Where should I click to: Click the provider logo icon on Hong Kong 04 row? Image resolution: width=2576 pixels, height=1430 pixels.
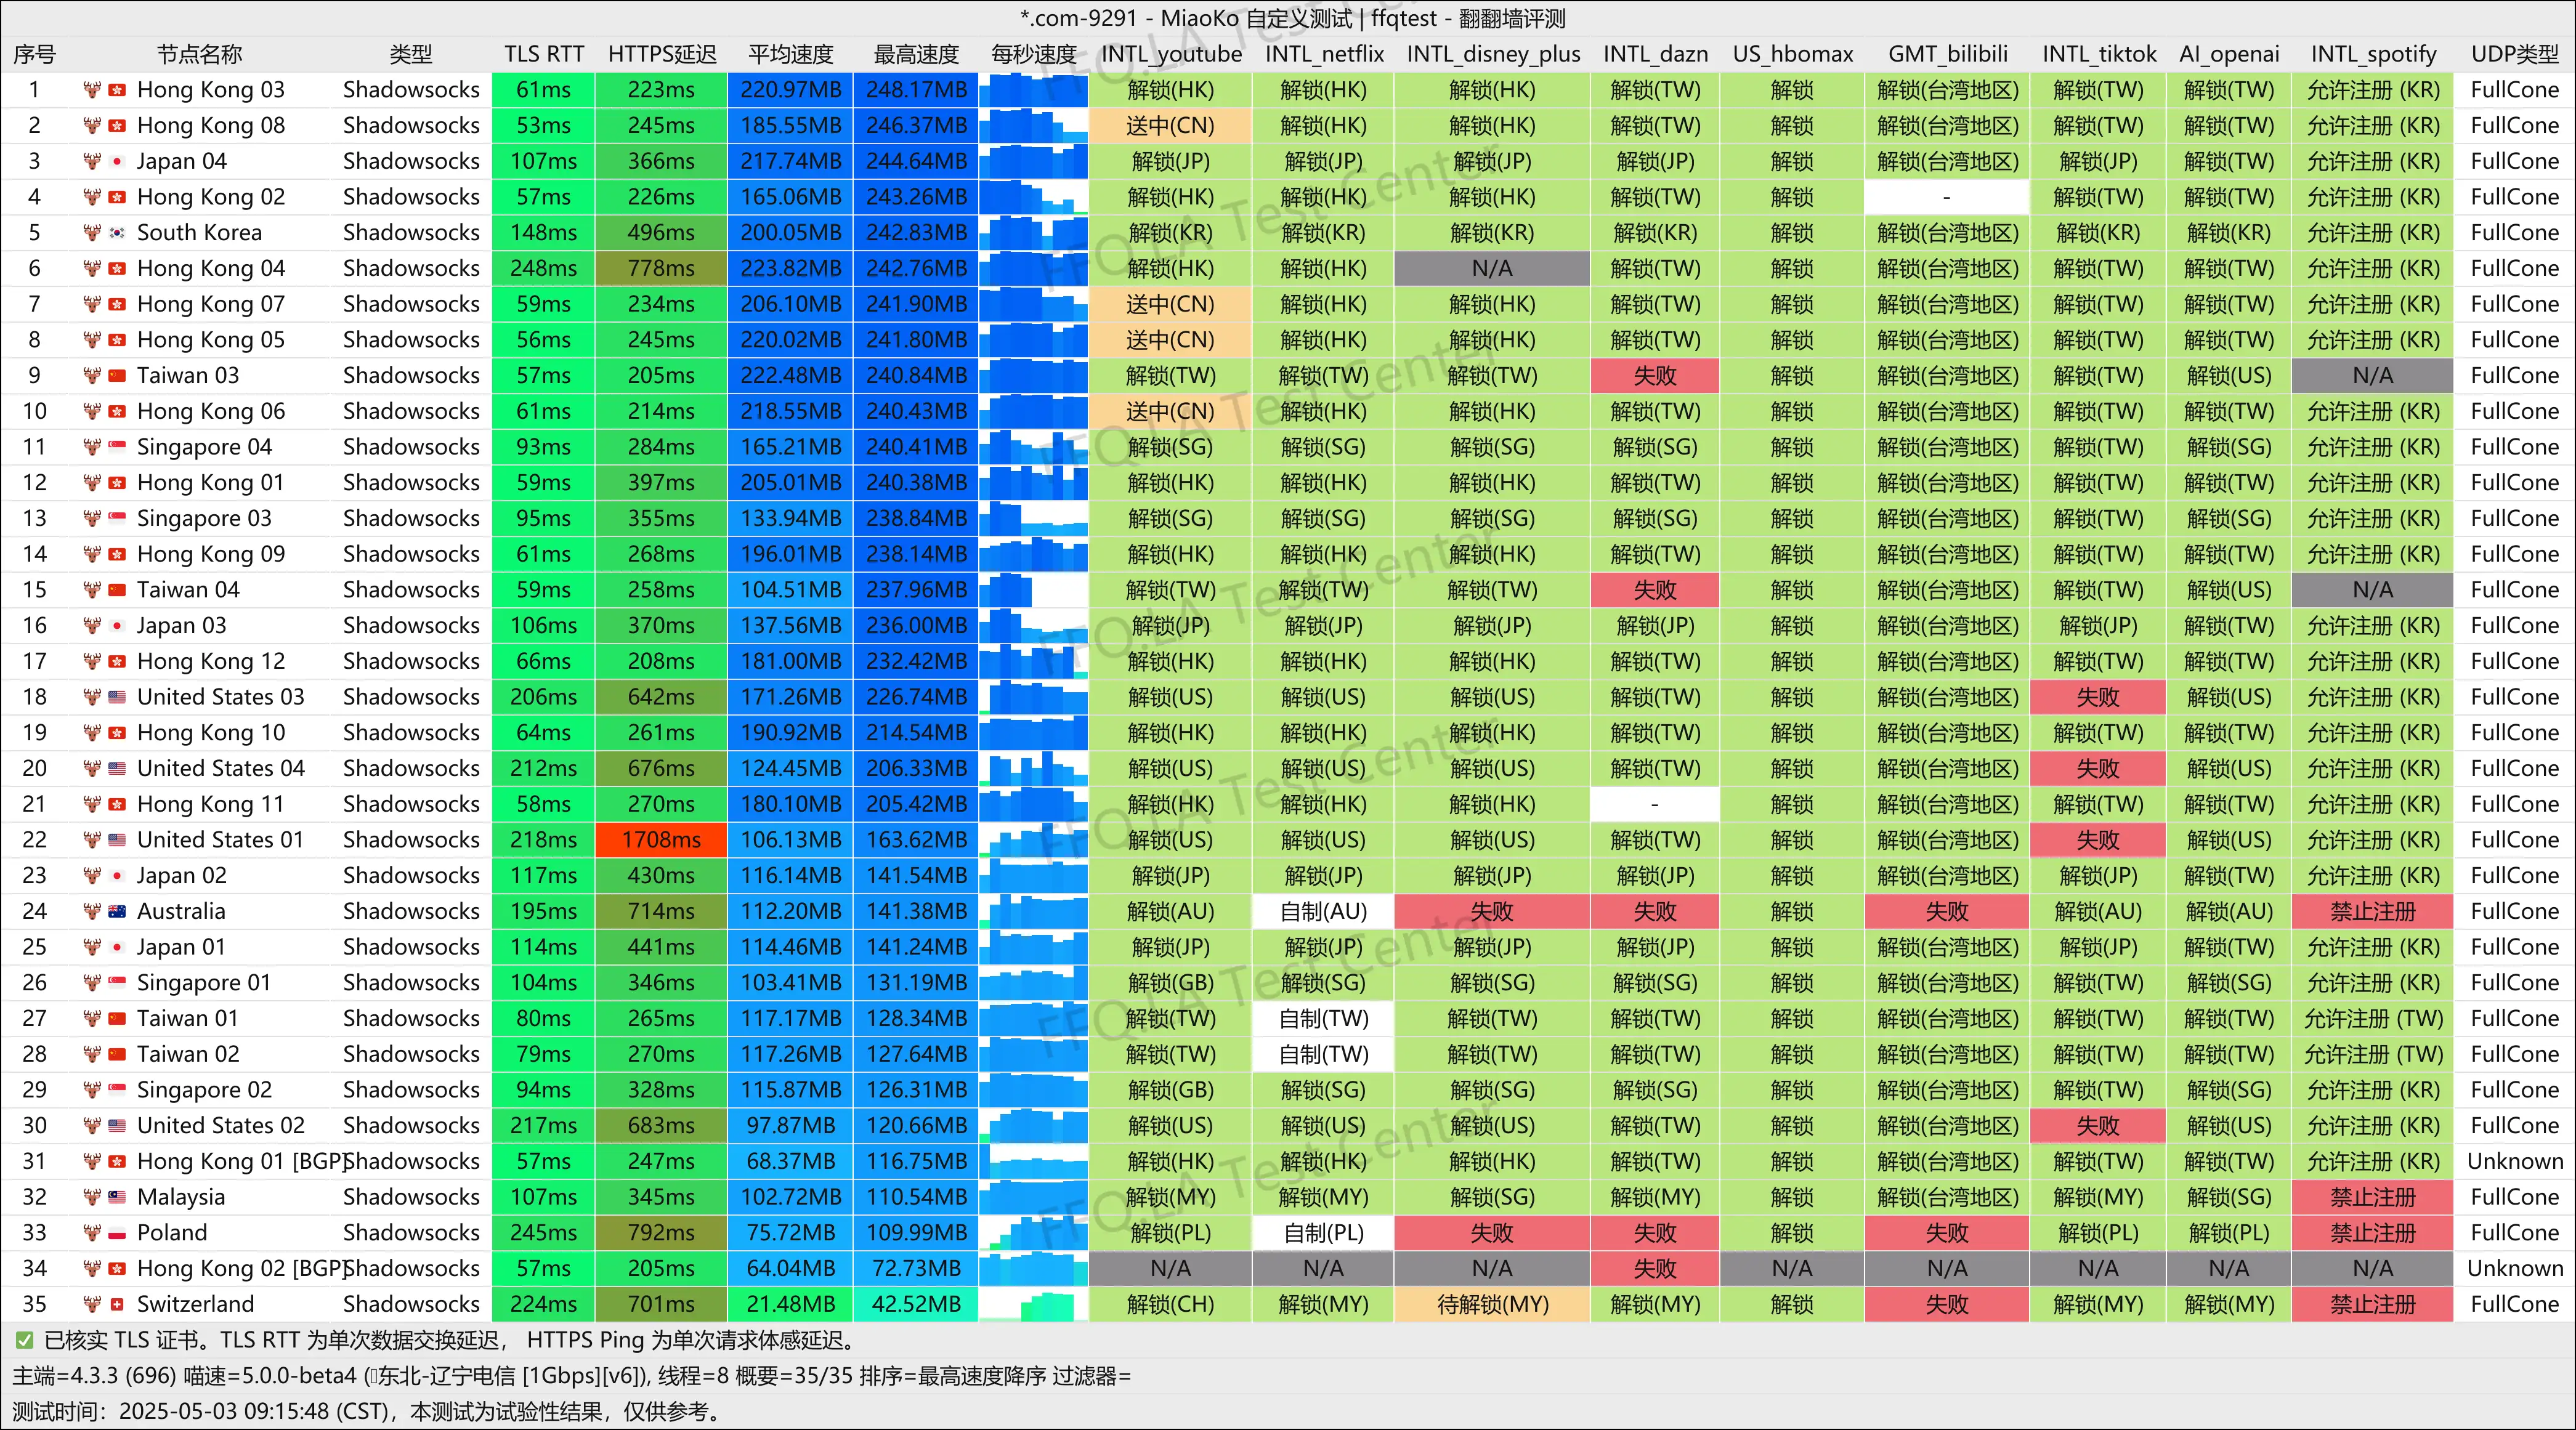tap(92, 269)
